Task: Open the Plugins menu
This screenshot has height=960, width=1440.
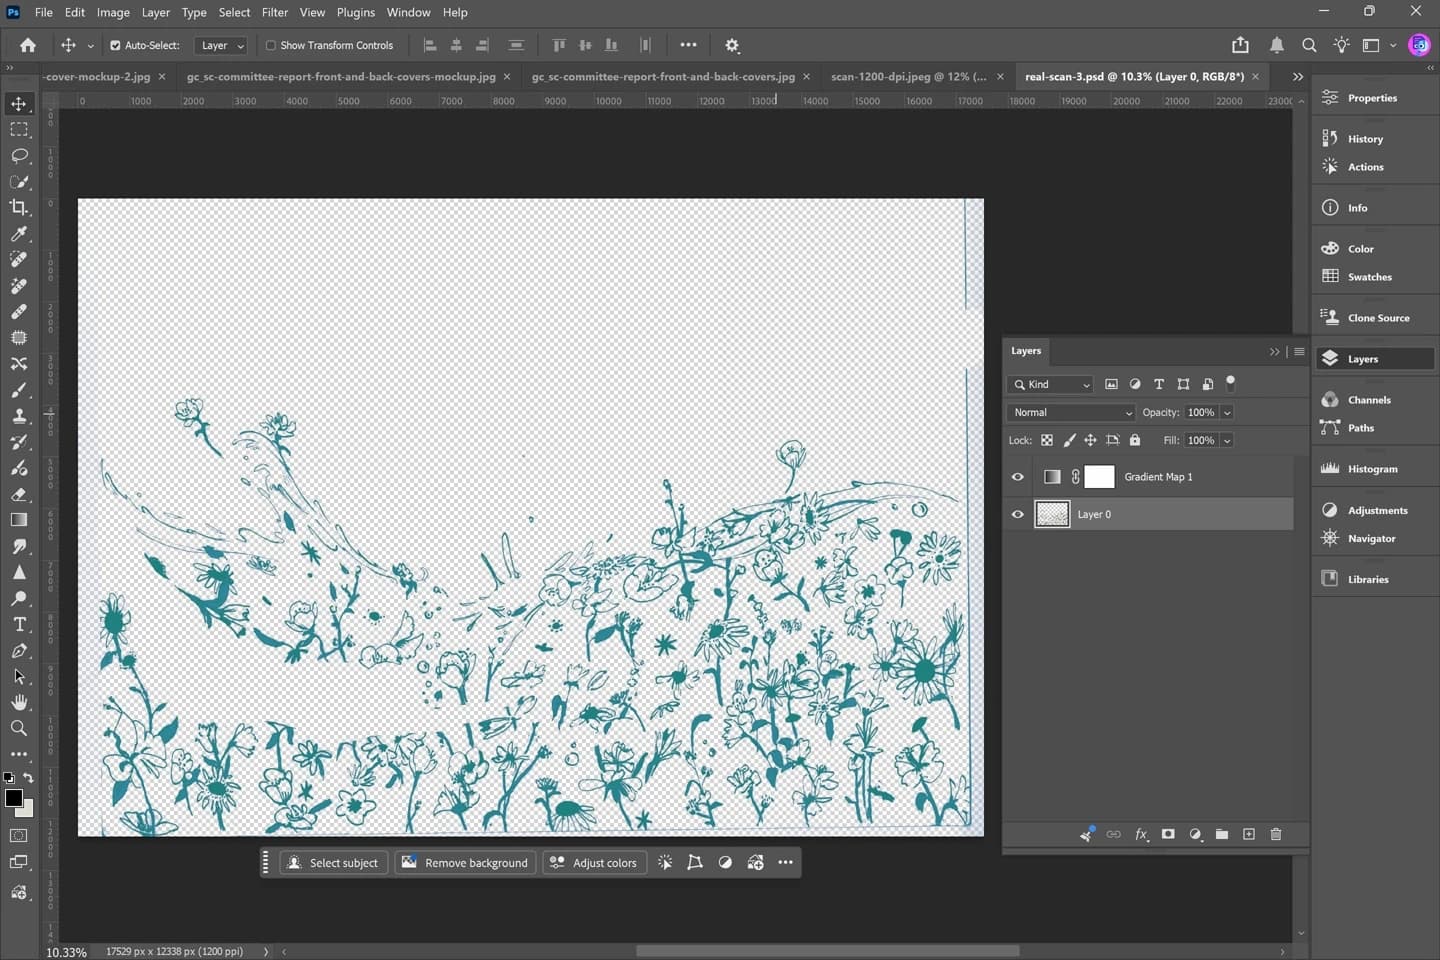Action: [x=356, y=13]
